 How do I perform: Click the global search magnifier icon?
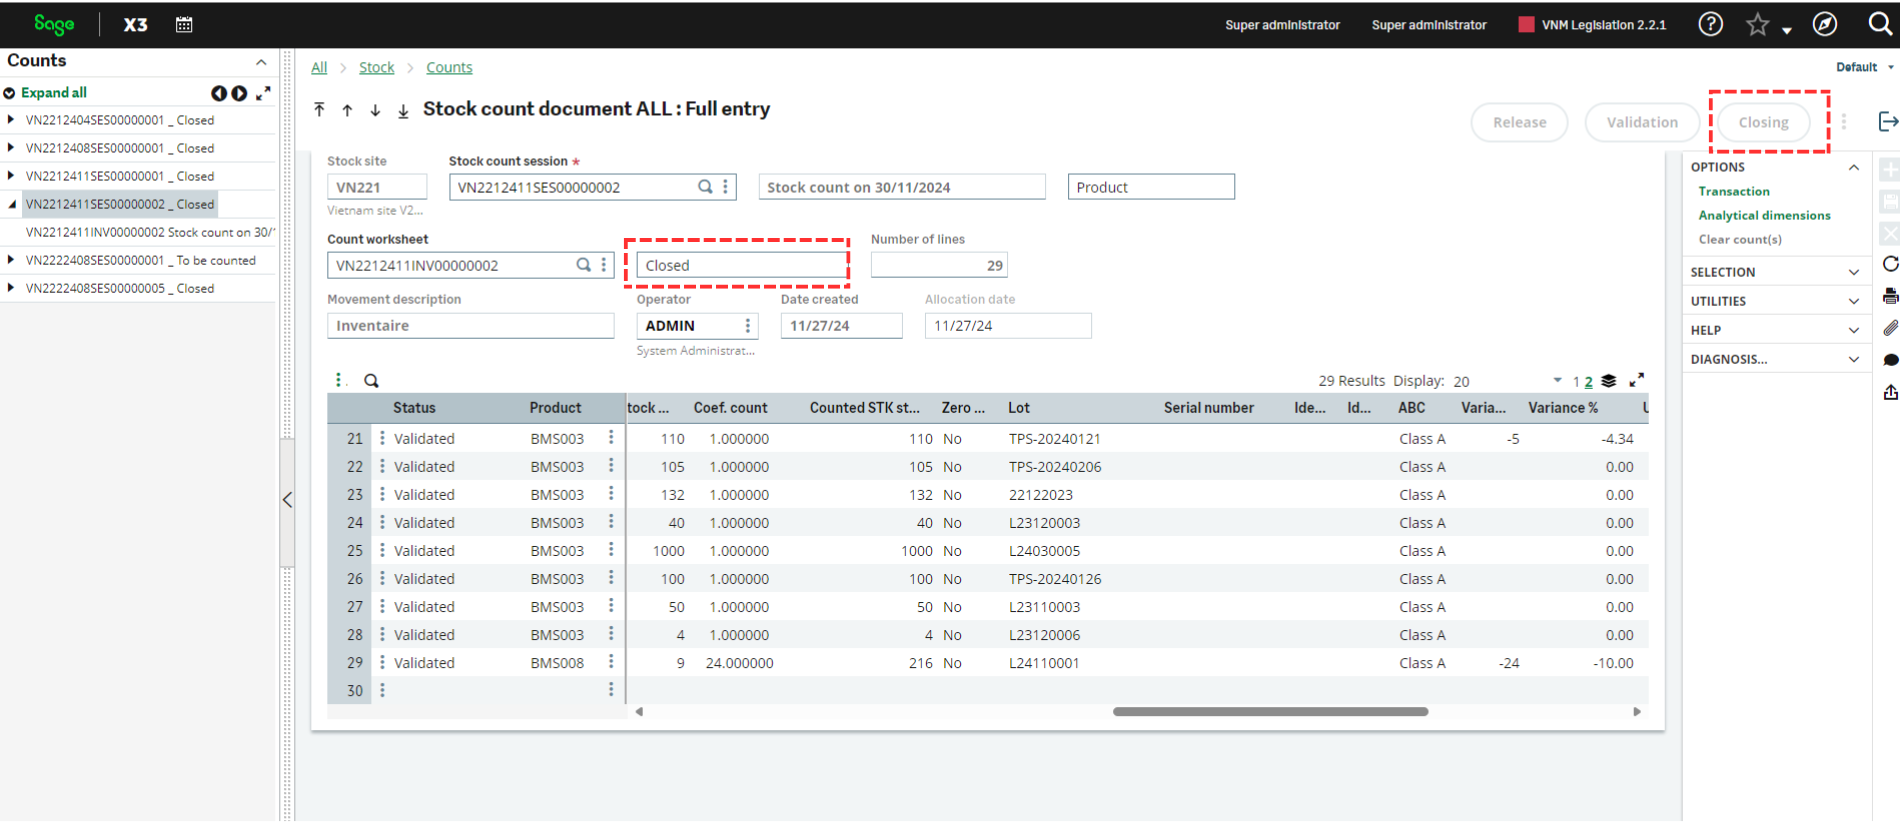coord(1880,24)
